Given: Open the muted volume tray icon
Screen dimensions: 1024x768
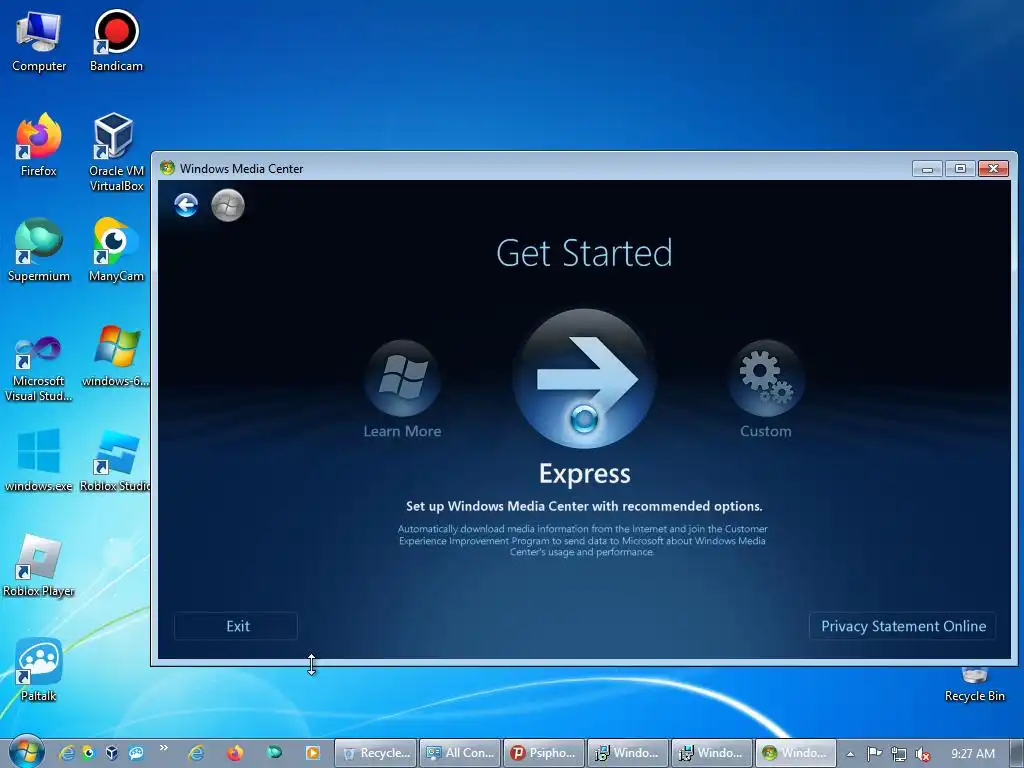Looking at the screenshot, I should click(923, 754).
